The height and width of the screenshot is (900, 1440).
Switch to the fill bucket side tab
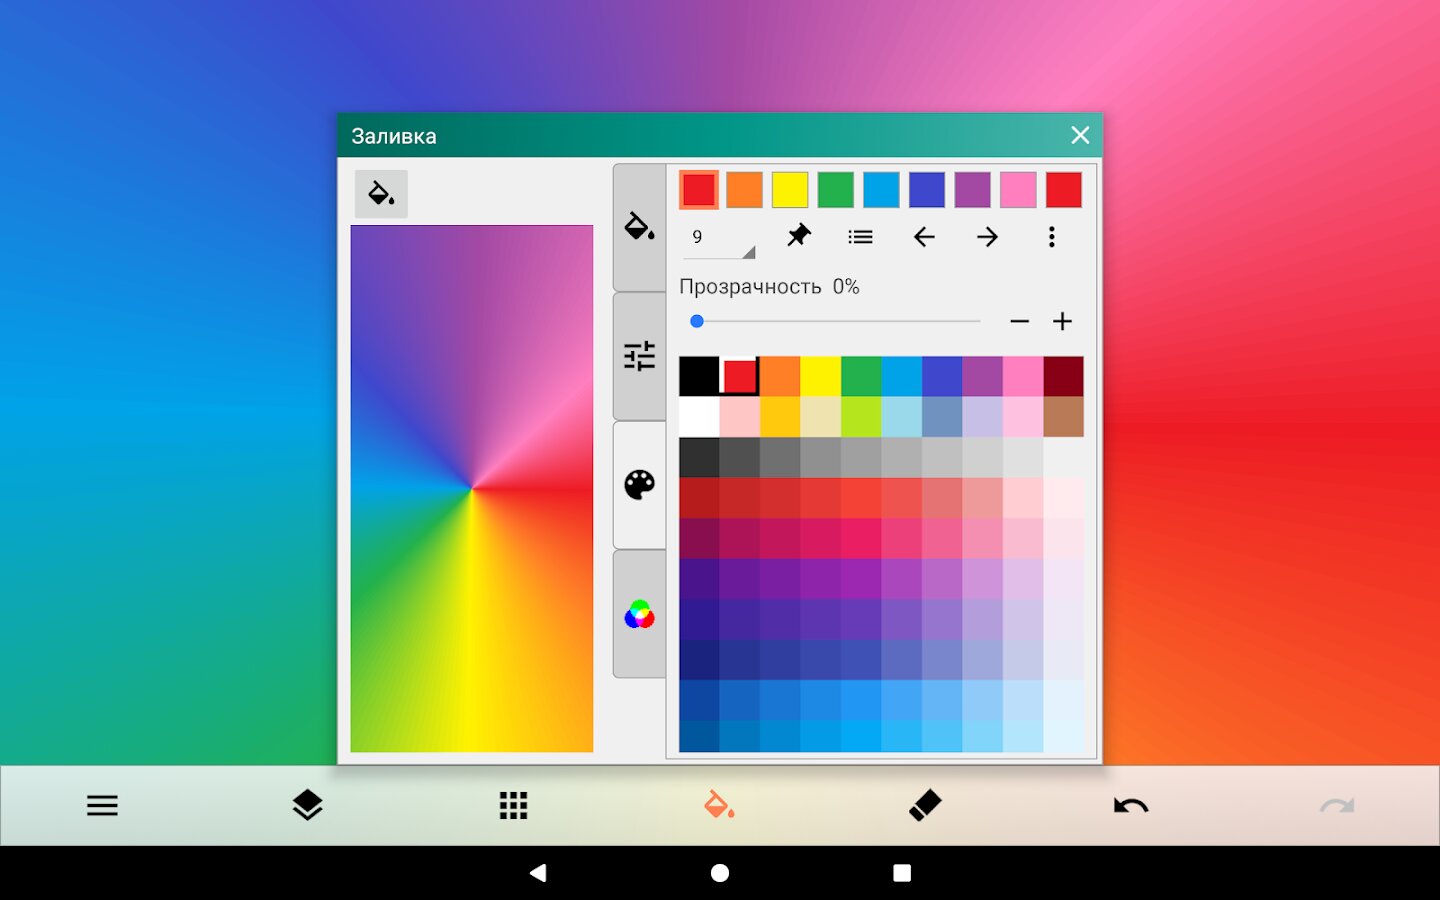click(640, 227)
